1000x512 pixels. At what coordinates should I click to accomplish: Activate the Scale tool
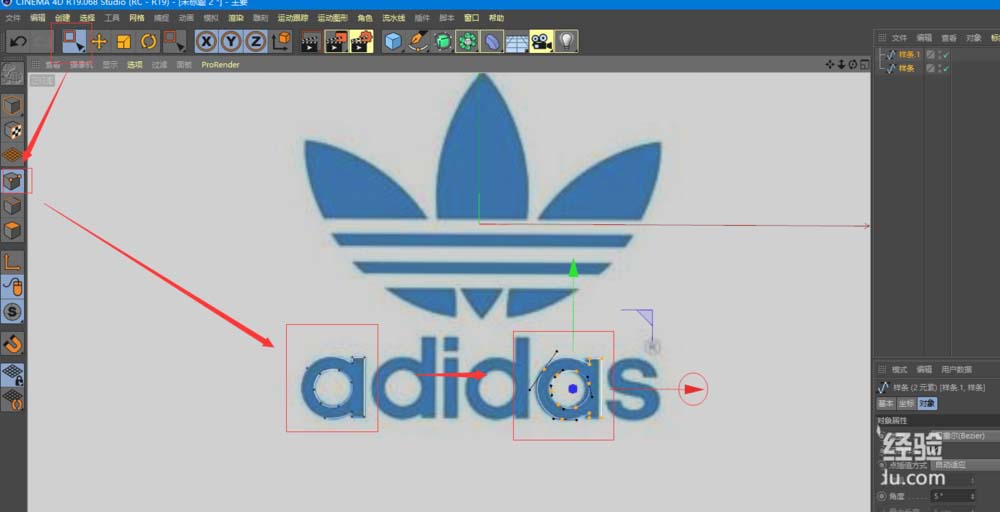[x=124, y=42]
